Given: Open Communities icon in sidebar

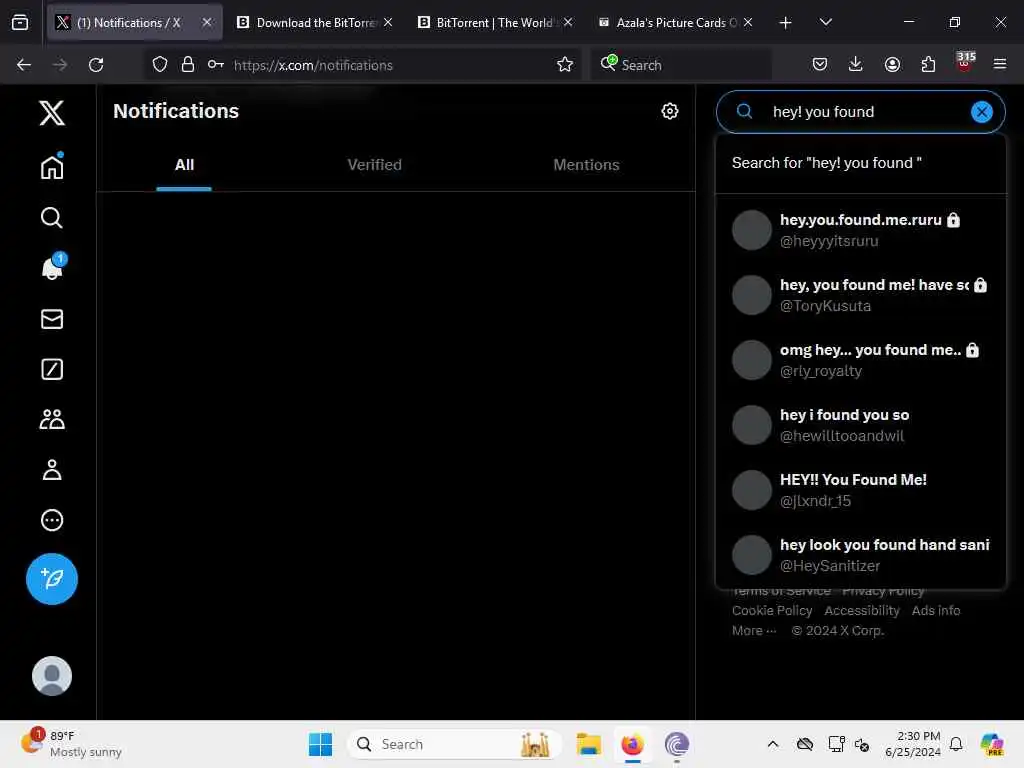Looking at the screenshot, I should pyautogui.click(x=52, y=419).
